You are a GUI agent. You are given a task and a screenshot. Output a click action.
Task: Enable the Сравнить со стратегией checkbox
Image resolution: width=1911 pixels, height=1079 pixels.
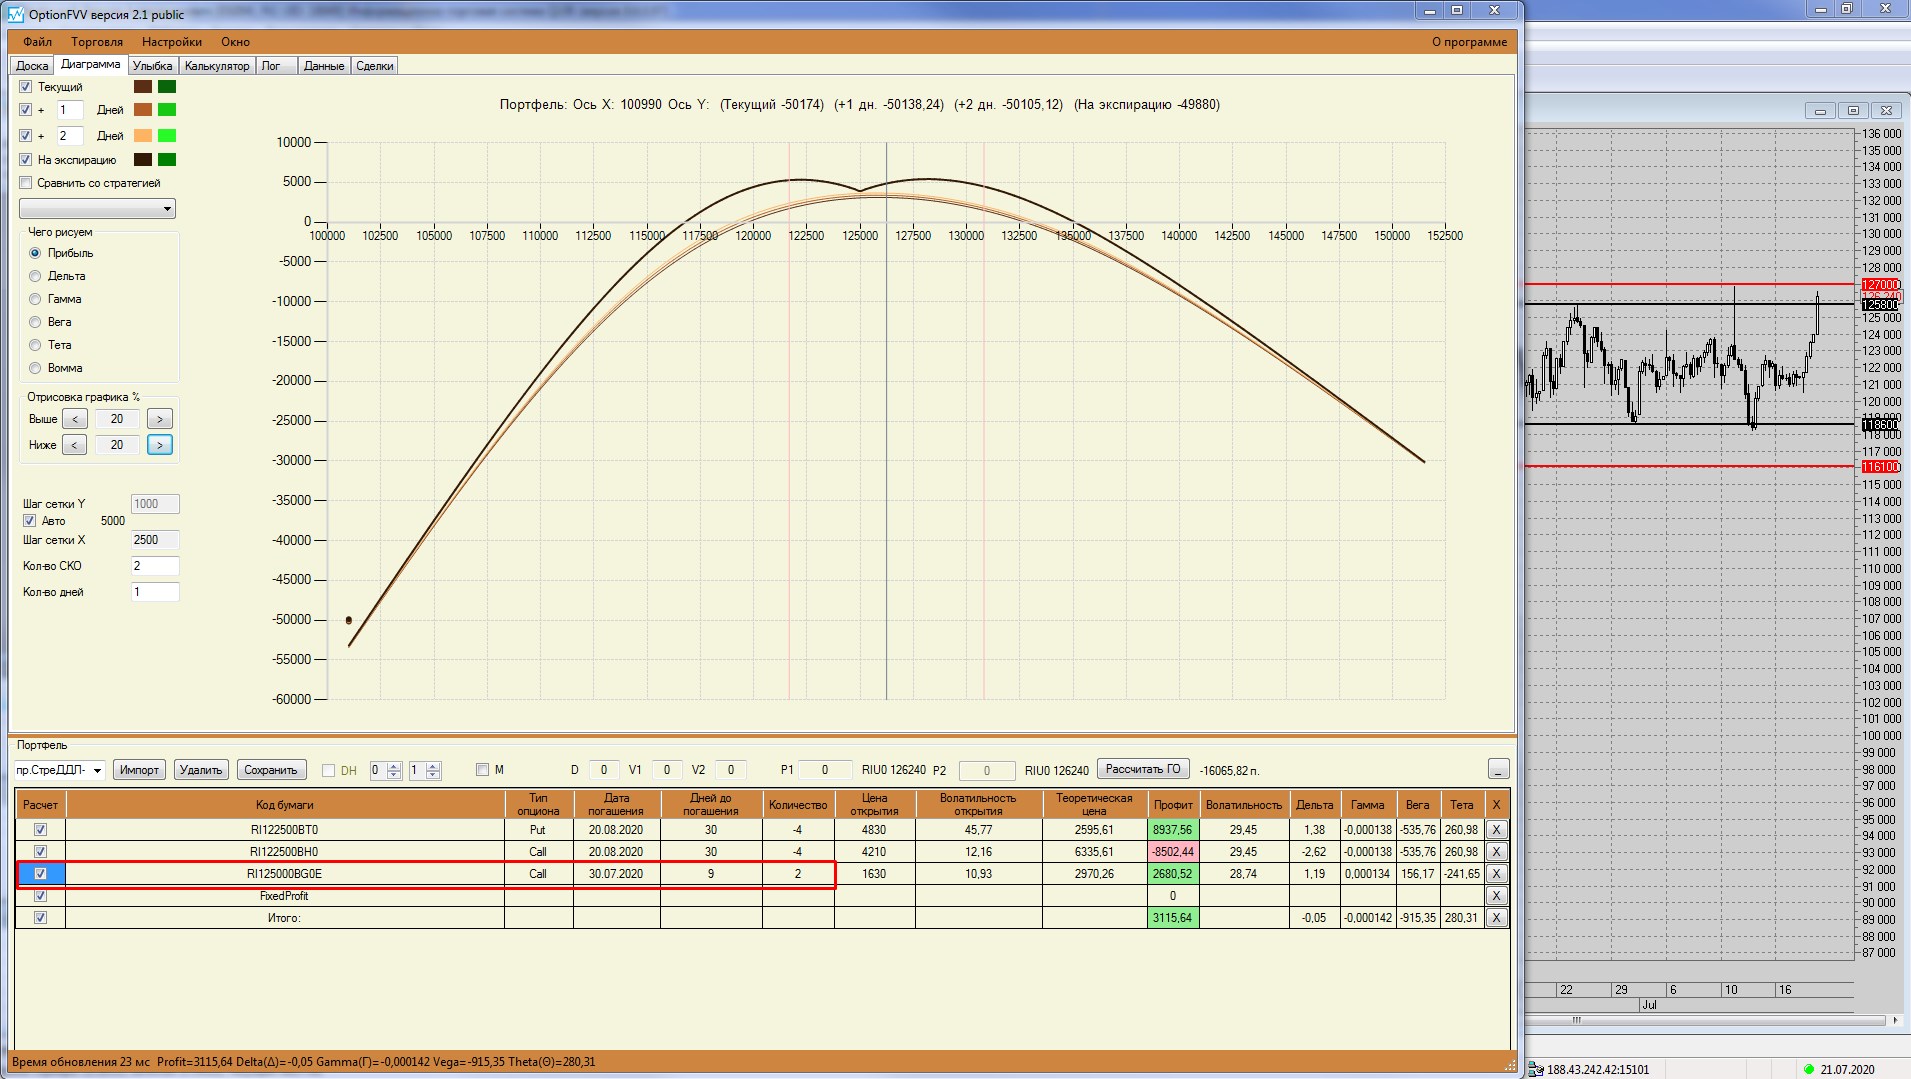(x=26, y=183)
